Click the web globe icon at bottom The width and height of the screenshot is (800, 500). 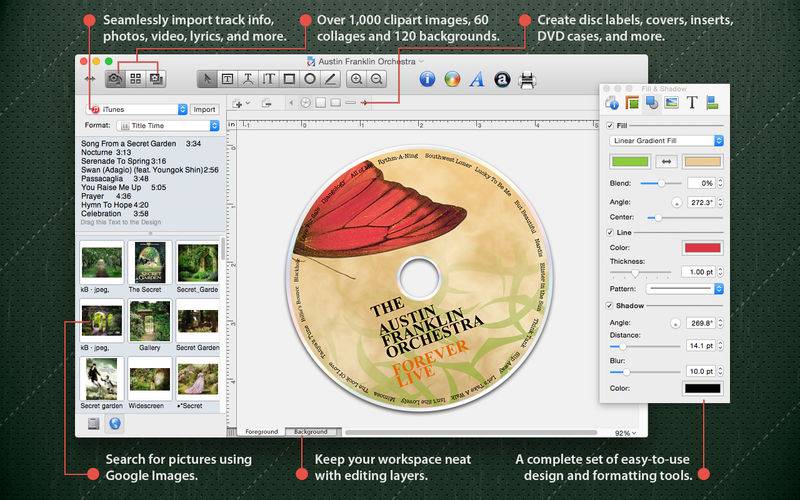[x=115, y=423]
